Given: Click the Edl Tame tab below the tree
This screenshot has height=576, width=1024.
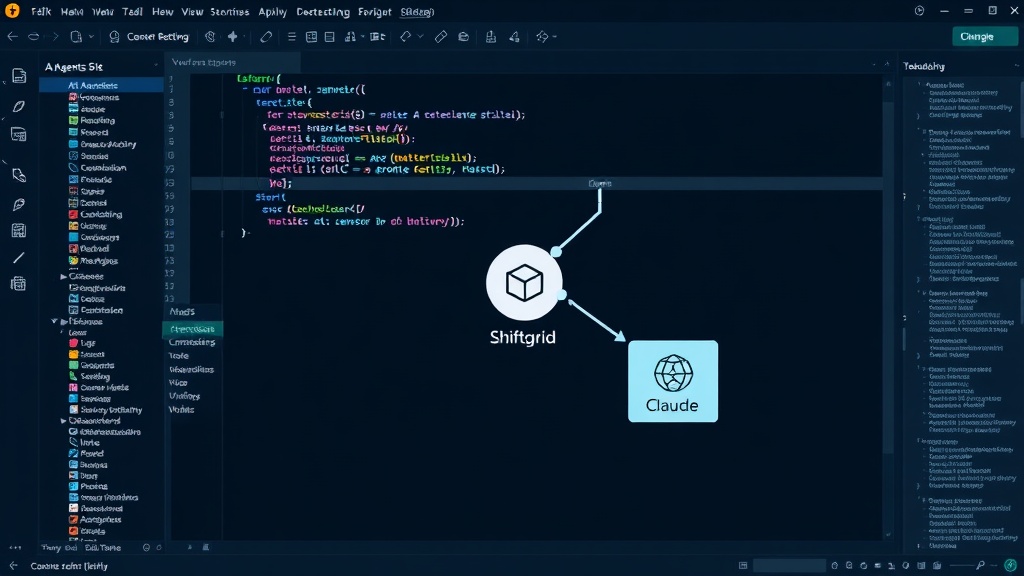Looking at the screenshot, I should click(103, 547).
